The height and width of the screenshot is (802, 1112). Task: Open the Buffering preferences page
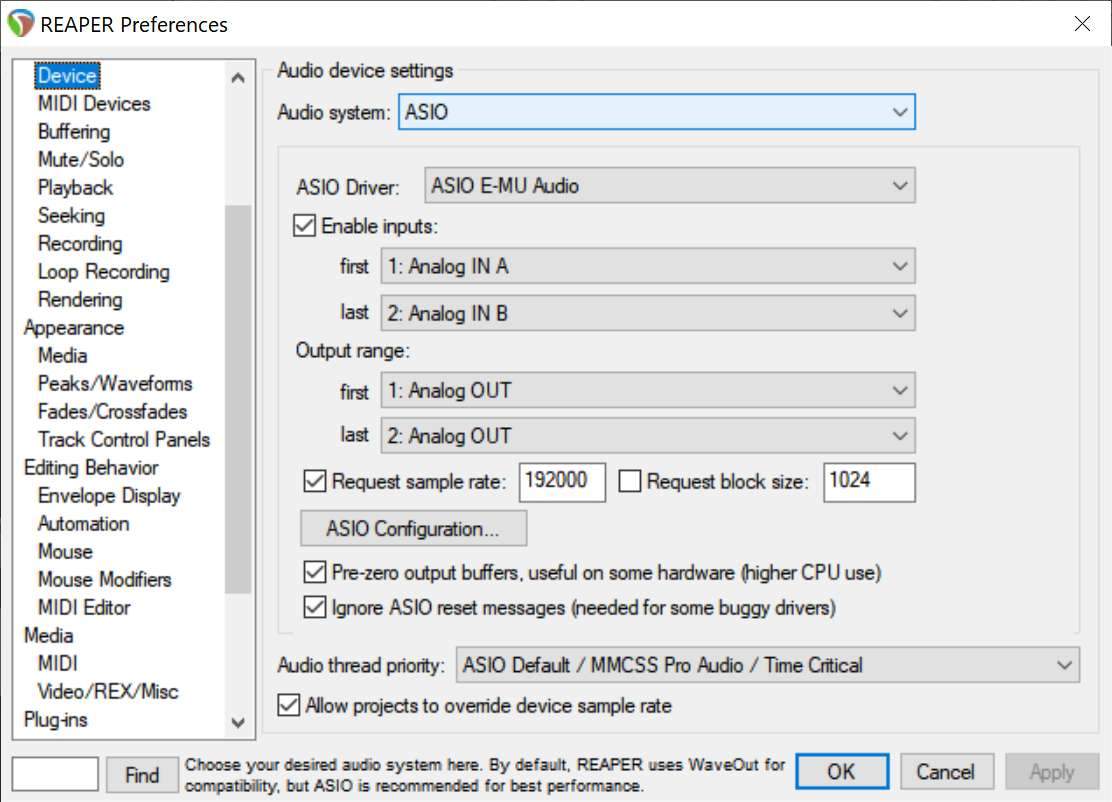(x=74, y=132)
